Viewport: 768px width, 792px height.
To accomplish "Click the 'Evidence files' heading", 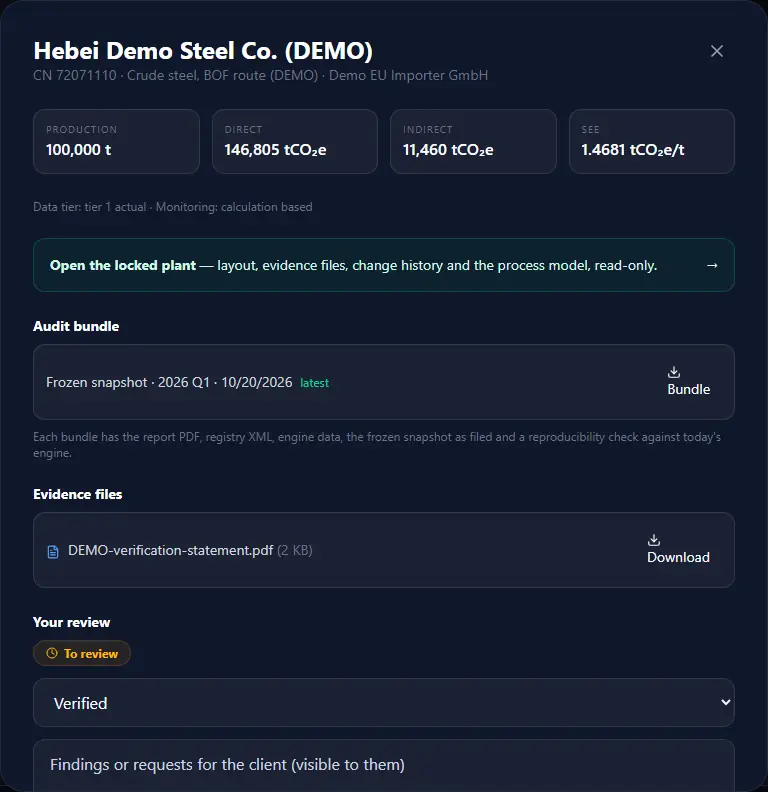I will [x=78, y=494].
